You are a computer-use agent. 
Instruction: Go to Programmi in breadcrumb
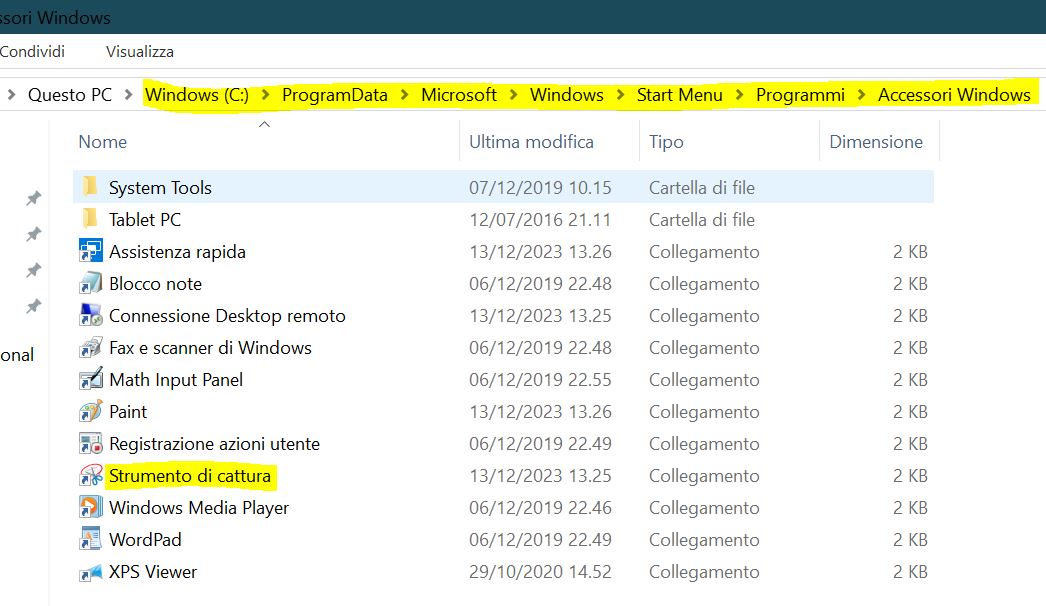point(800,95)
